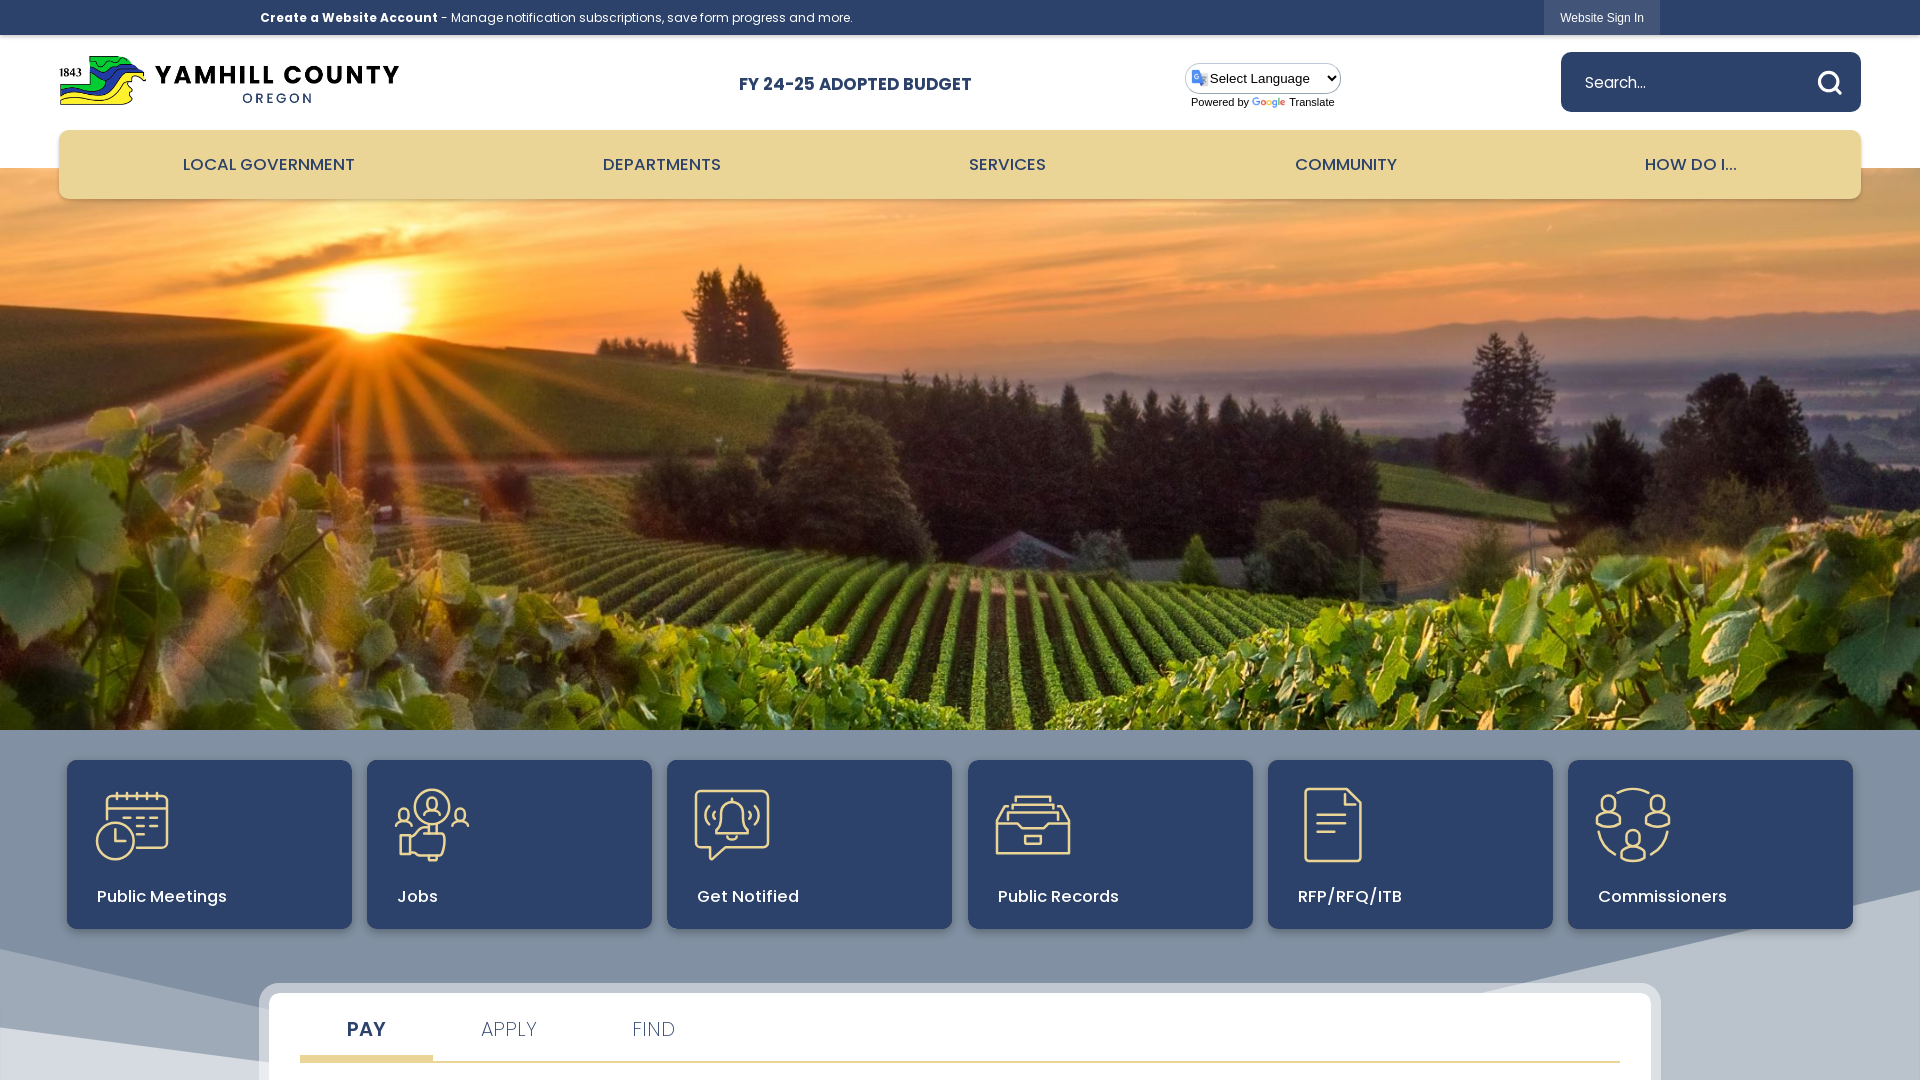
Task: Click the Commissioners group icon
Action: click(1633, 824)
